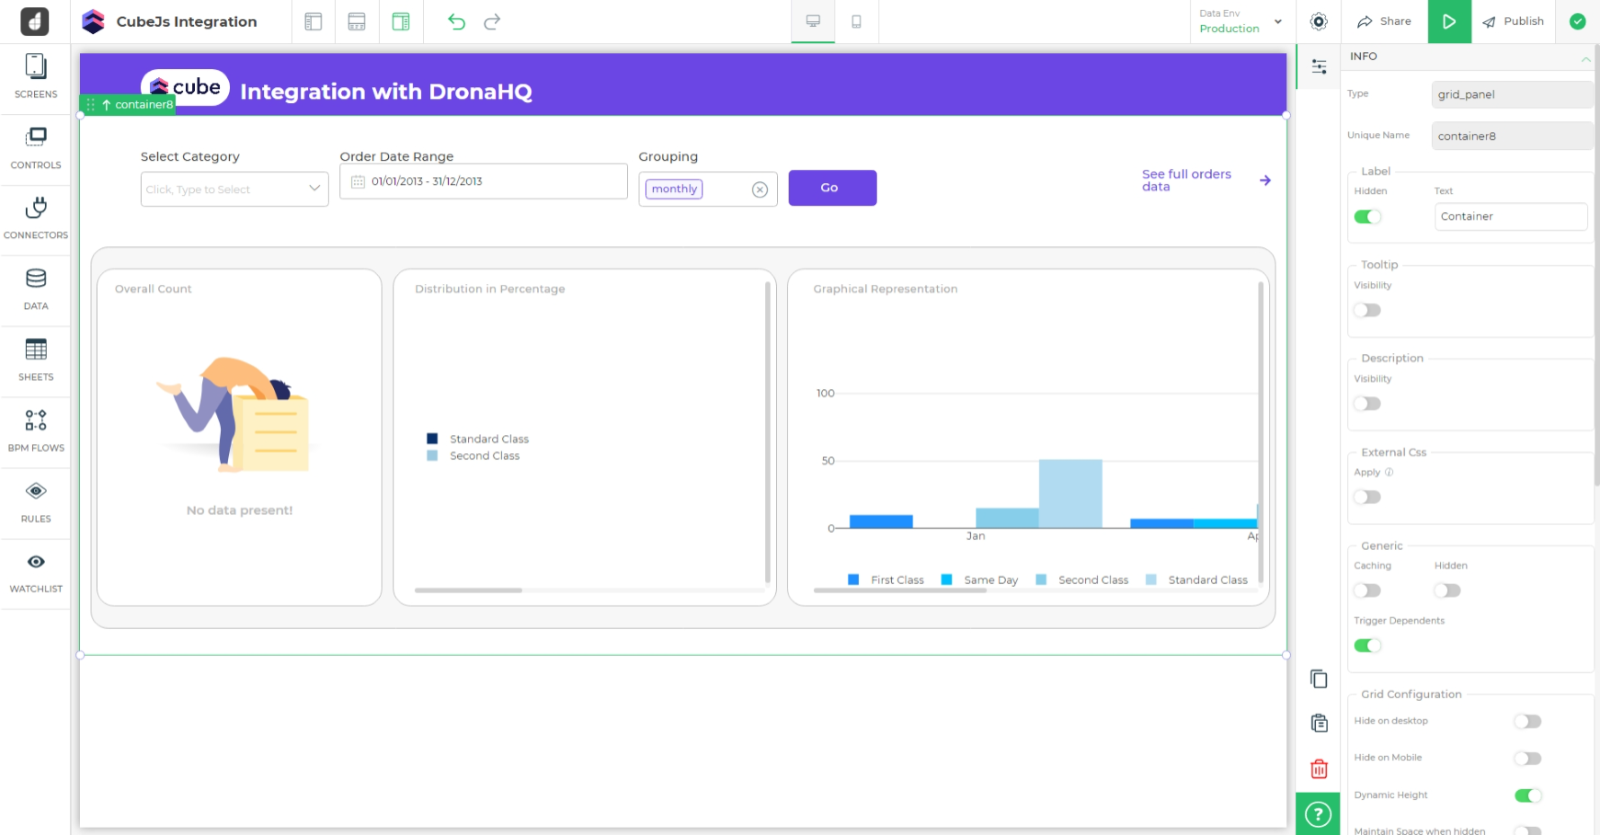Click the Sheets icon in sidebar

click(x=36, y=359)
